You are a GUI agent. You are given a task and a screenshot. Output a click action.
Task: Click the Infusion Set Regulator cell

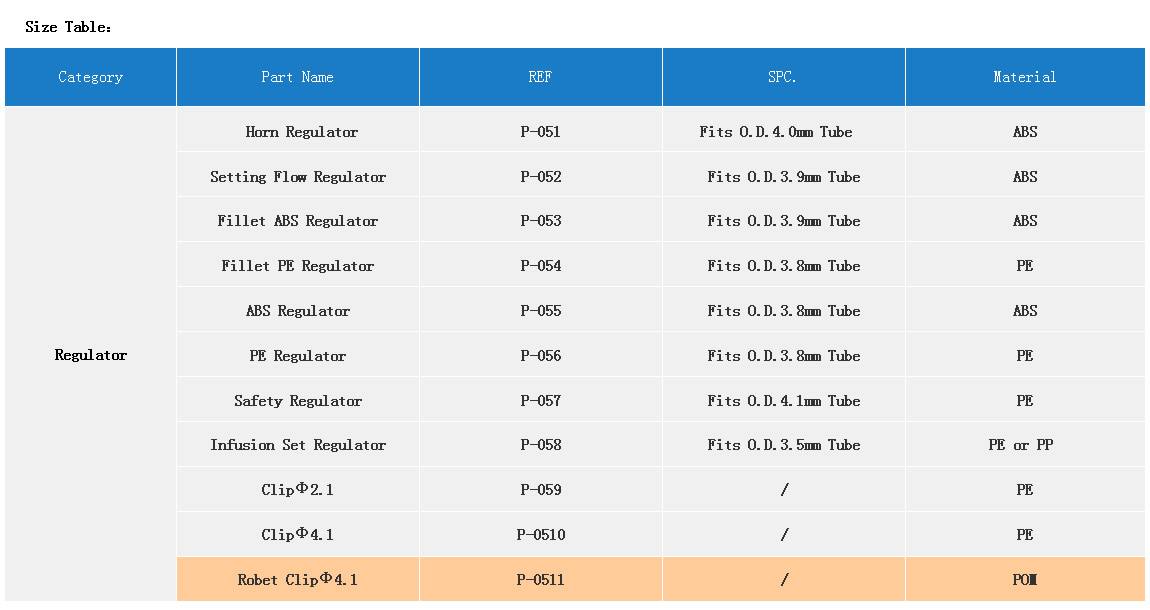click(x=298, y=445)
